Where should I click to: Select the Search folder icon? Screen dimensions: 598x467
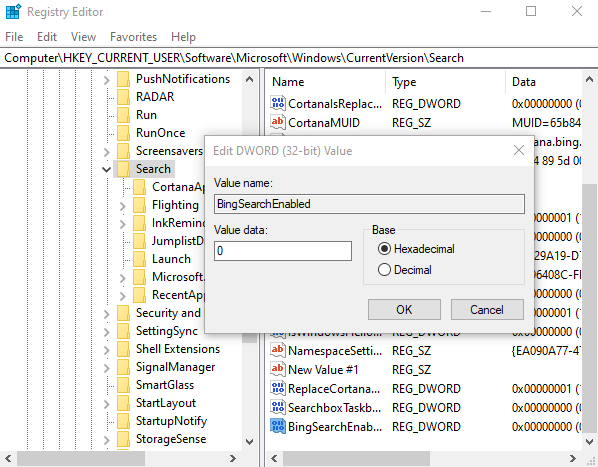click(x=123, y=169)
